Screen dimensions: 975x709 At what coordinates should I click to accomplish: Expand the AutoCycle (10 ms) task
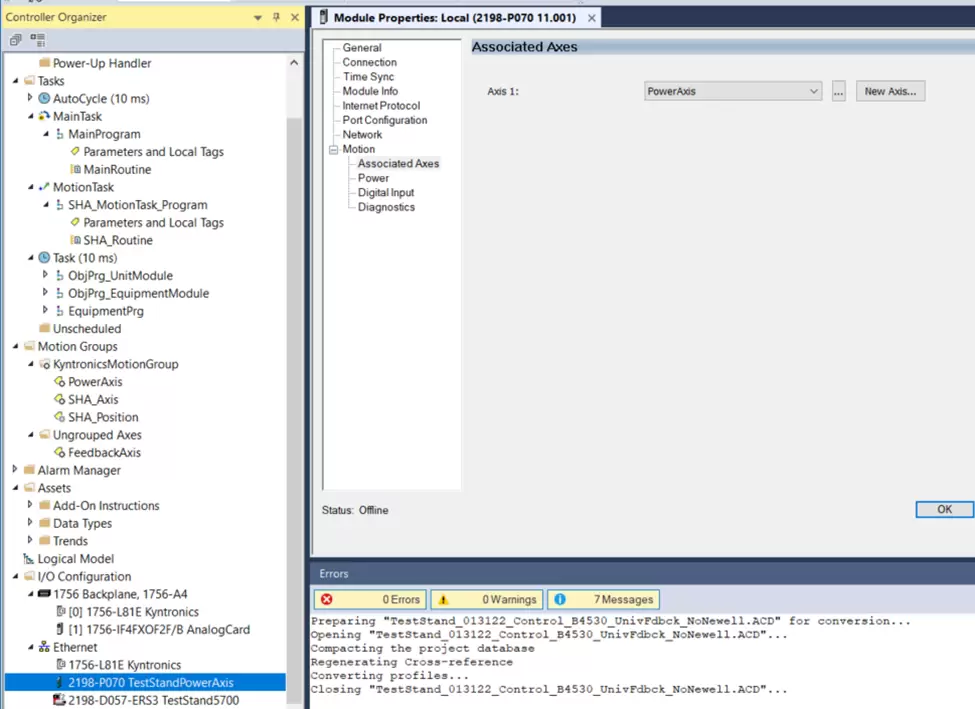point(29,98)
